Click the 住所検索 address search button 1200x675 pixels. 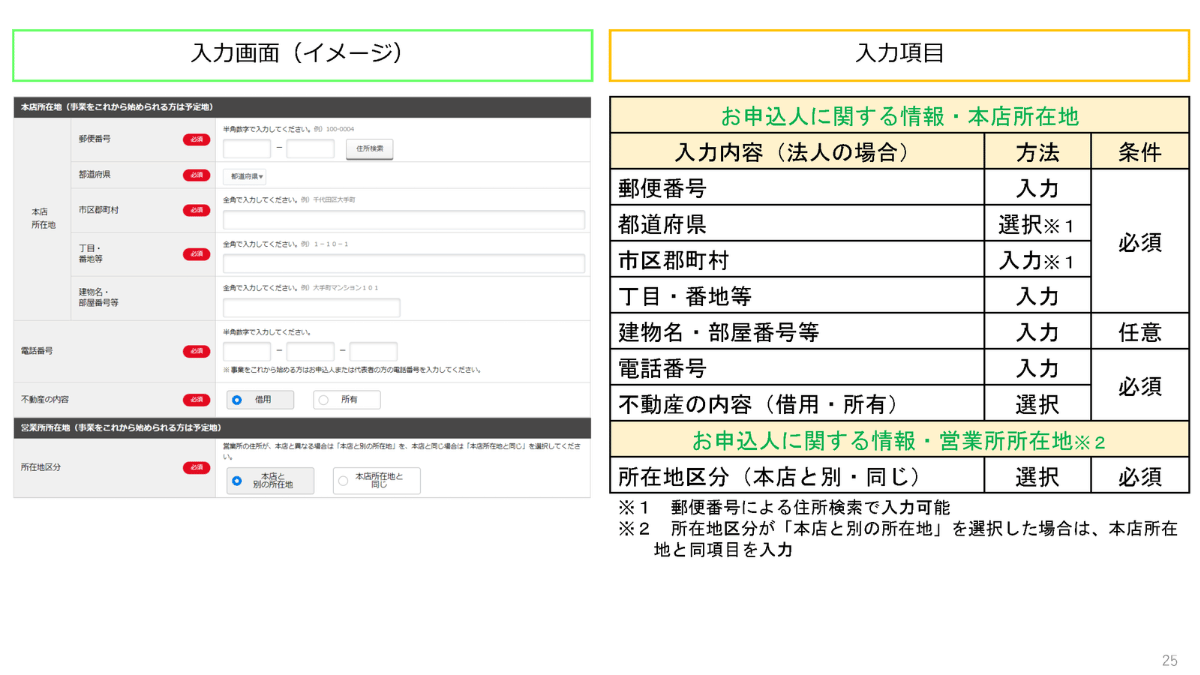[x=370, y=149]
